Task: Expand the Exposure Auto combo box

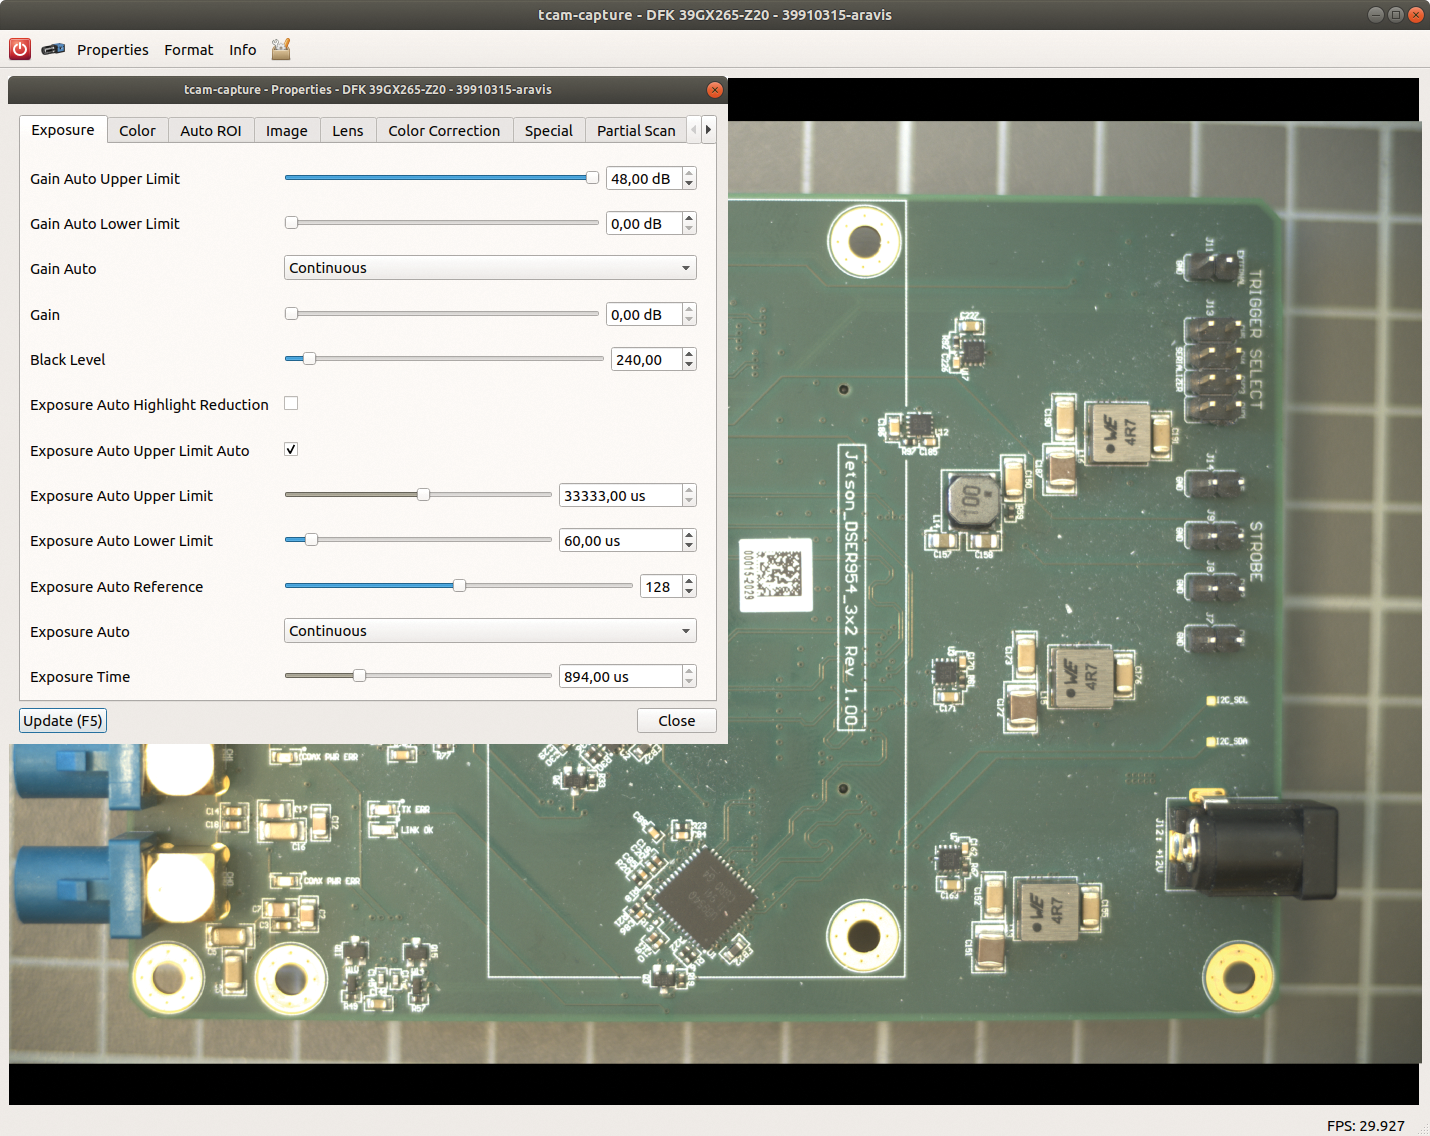Action: click(x=490, y=631)
